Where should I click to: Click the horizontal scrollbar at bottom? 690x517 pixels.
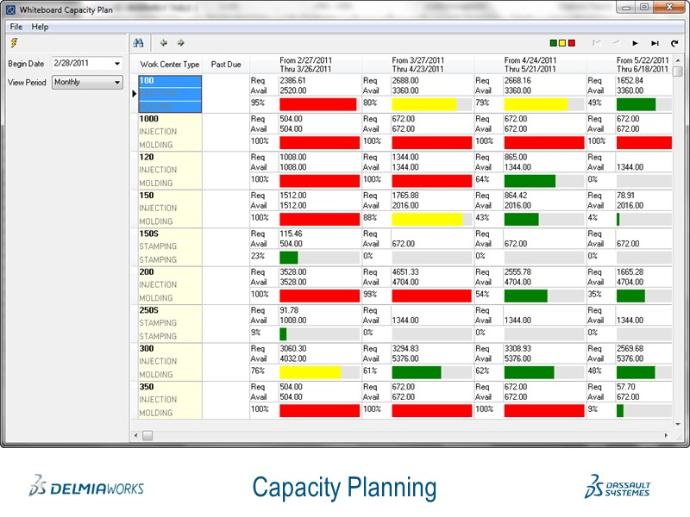point(400,435)
